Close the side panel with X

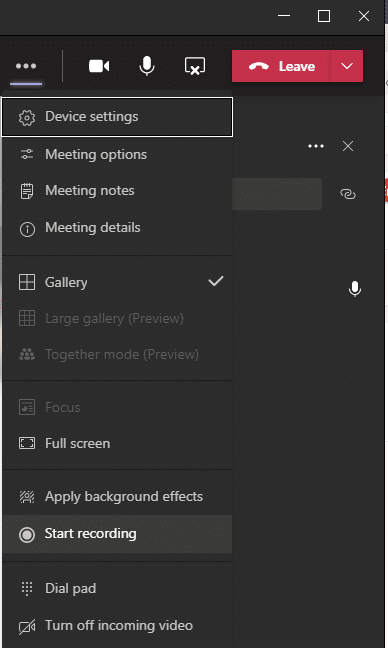coord(348,146)
